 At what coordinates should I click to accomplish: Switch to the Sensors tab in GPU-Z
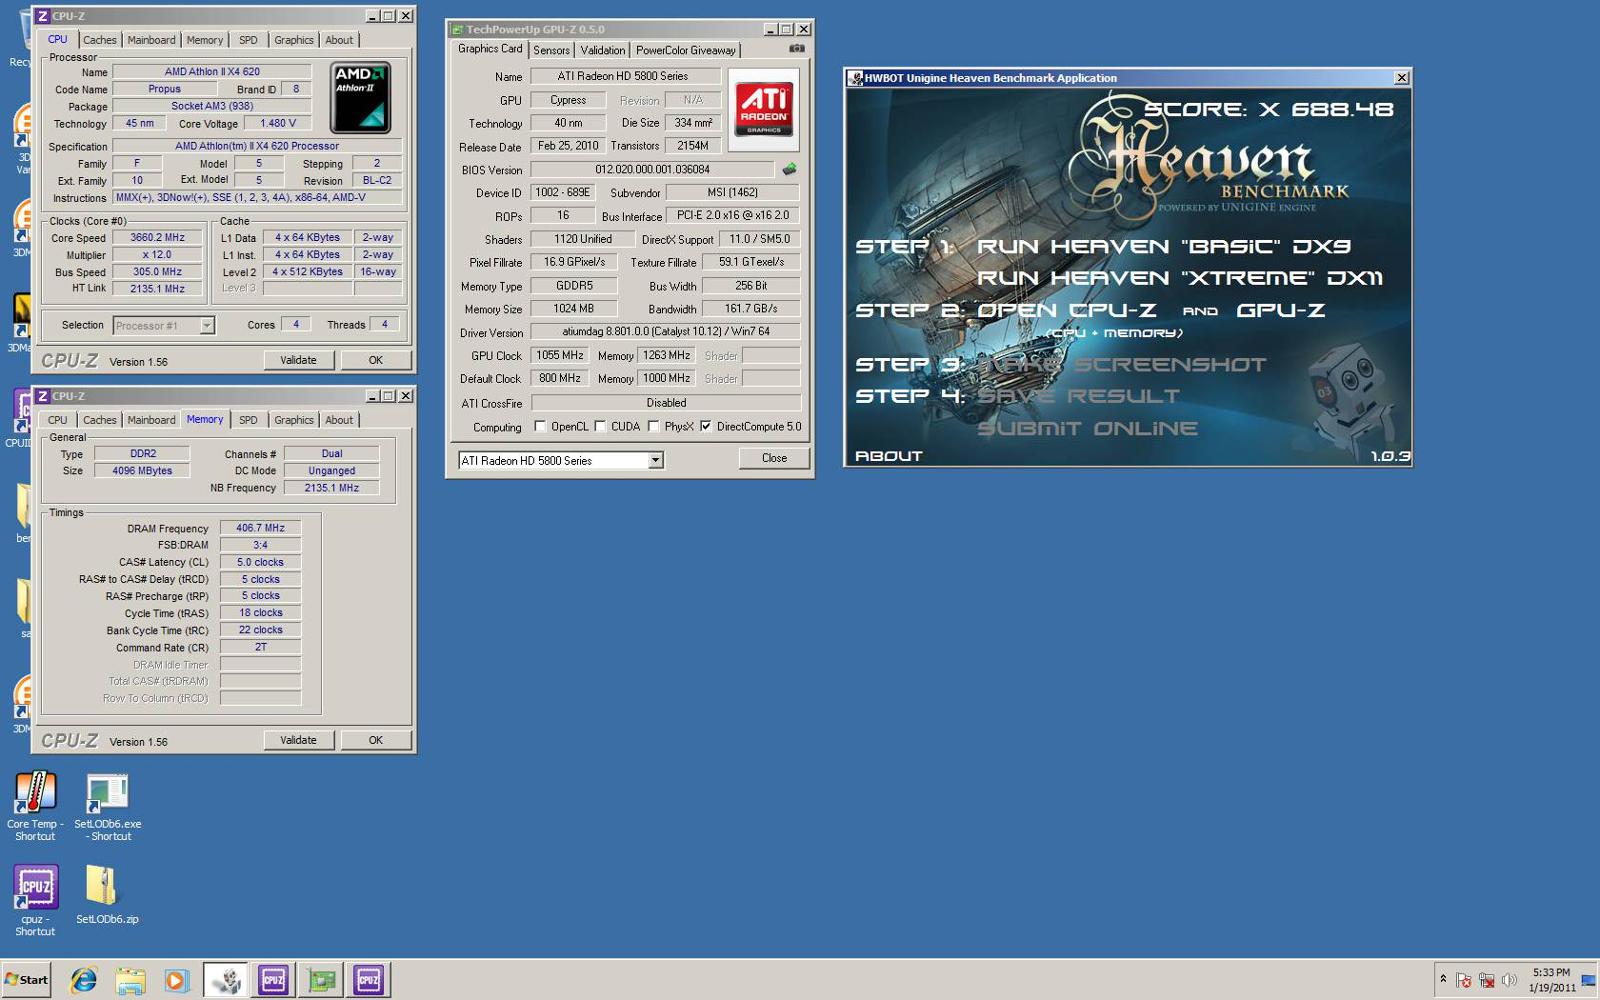coord(551,50)
